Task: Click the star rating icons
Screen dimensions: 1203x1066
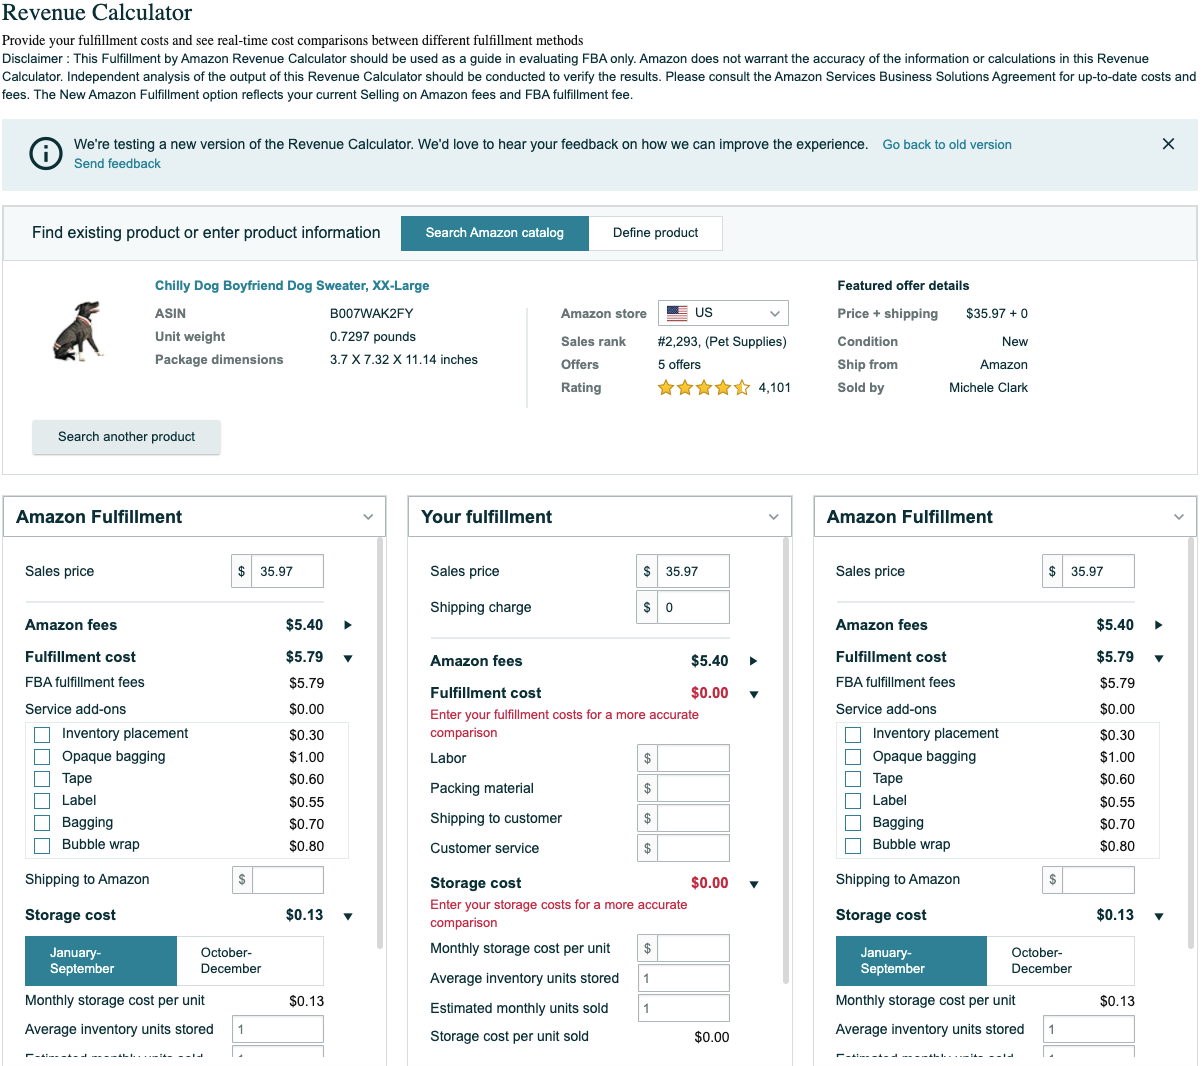Action: 703,388
